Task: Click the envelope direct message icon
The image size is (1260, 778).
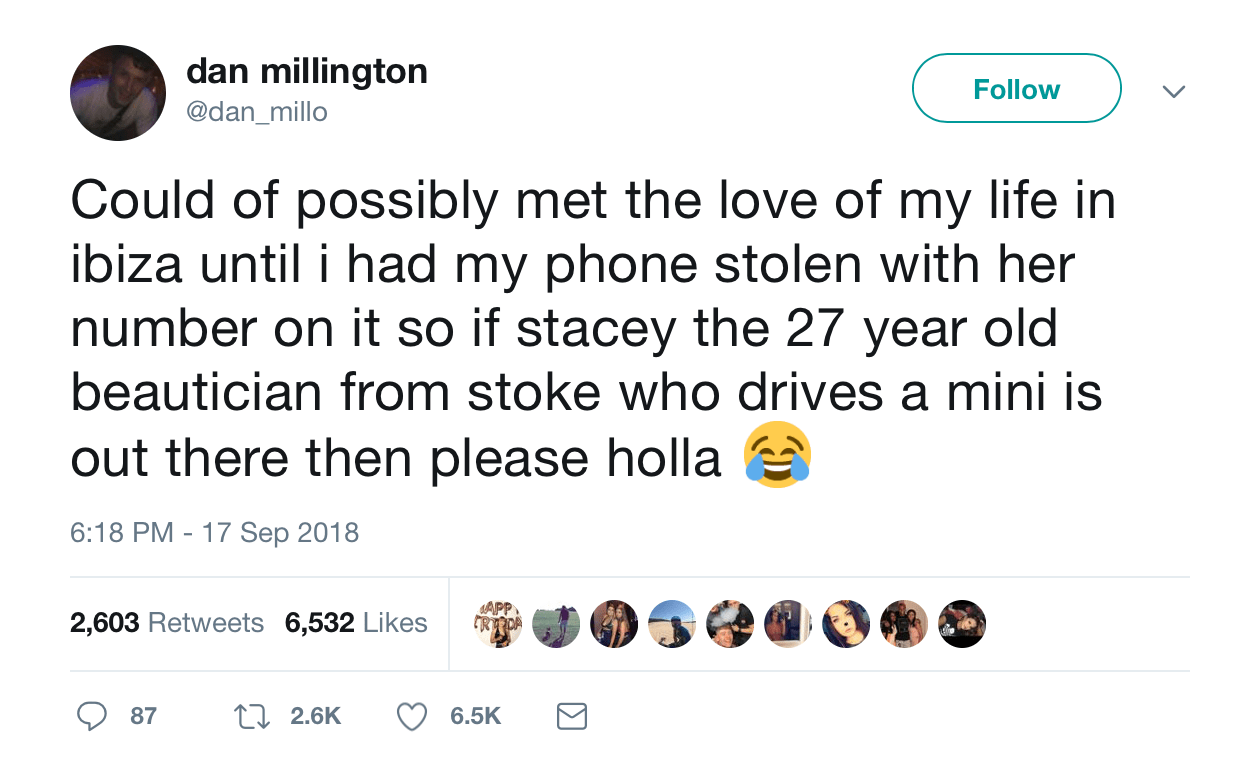Action: pos(570,715)
